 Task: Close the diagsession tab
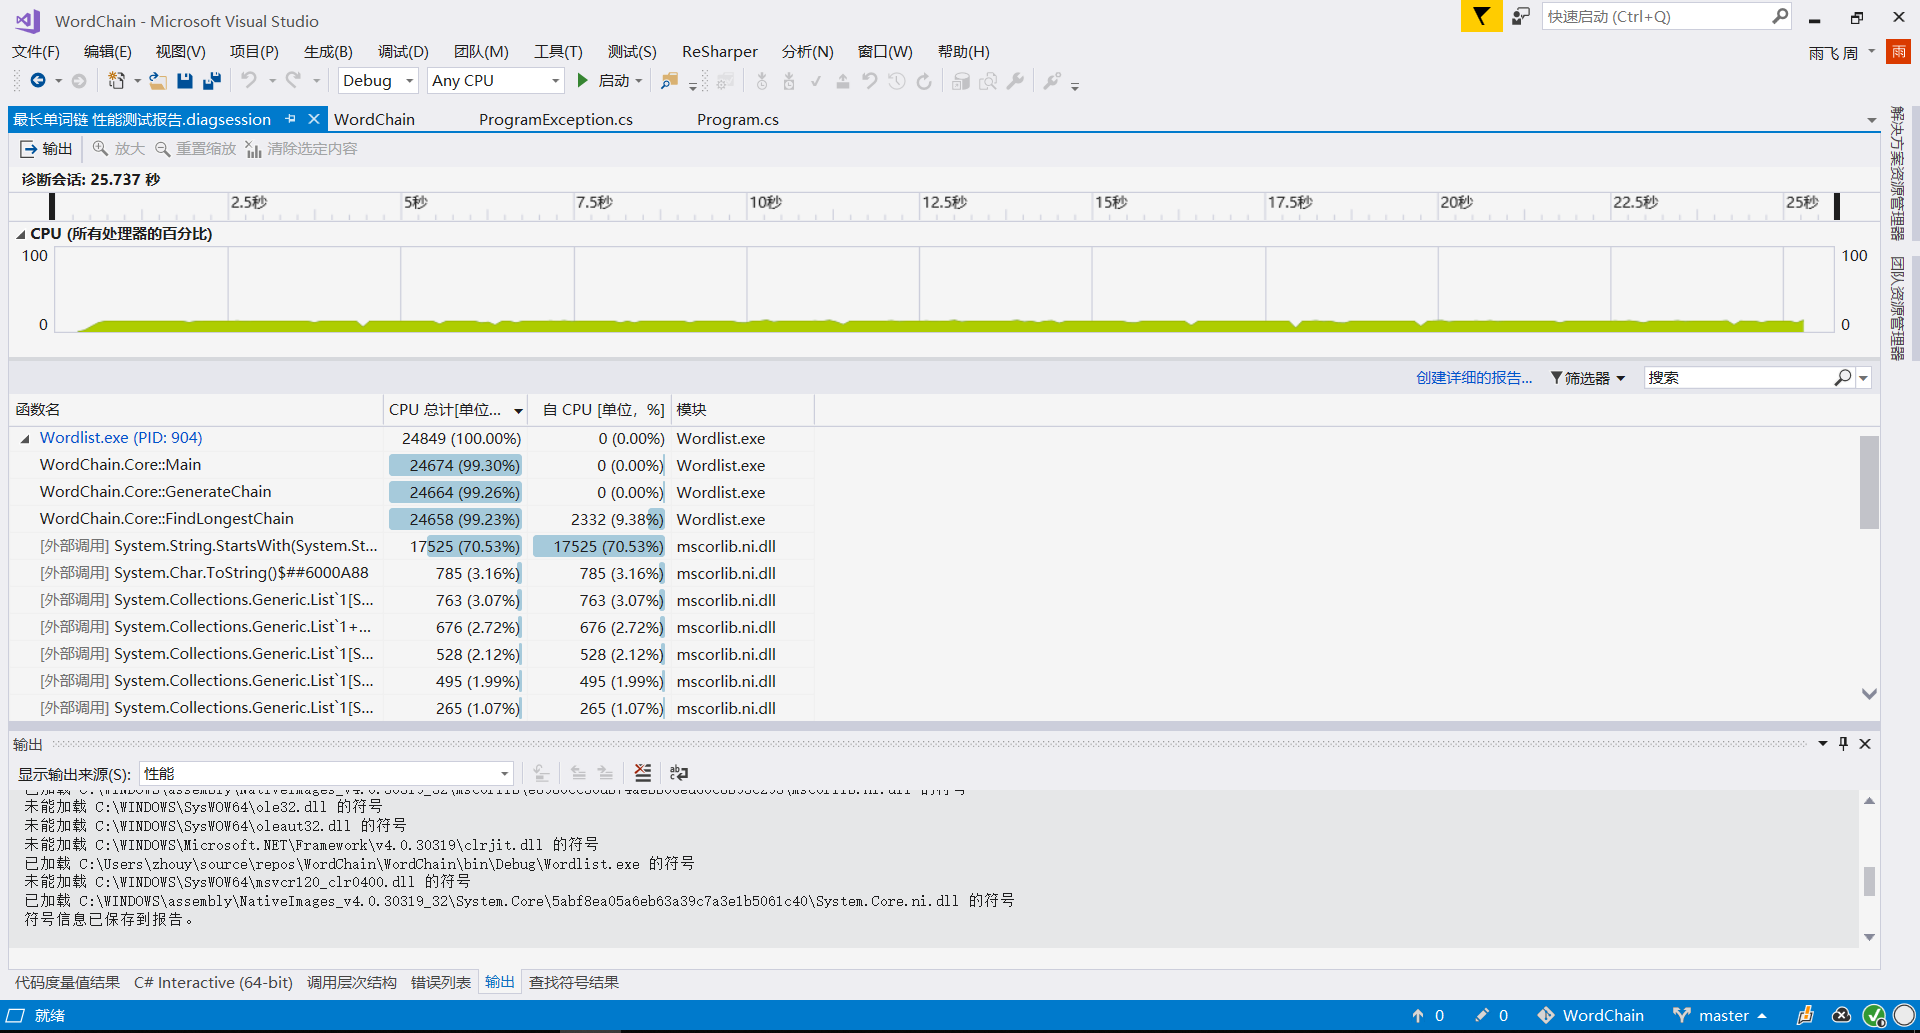coord(314,119)
